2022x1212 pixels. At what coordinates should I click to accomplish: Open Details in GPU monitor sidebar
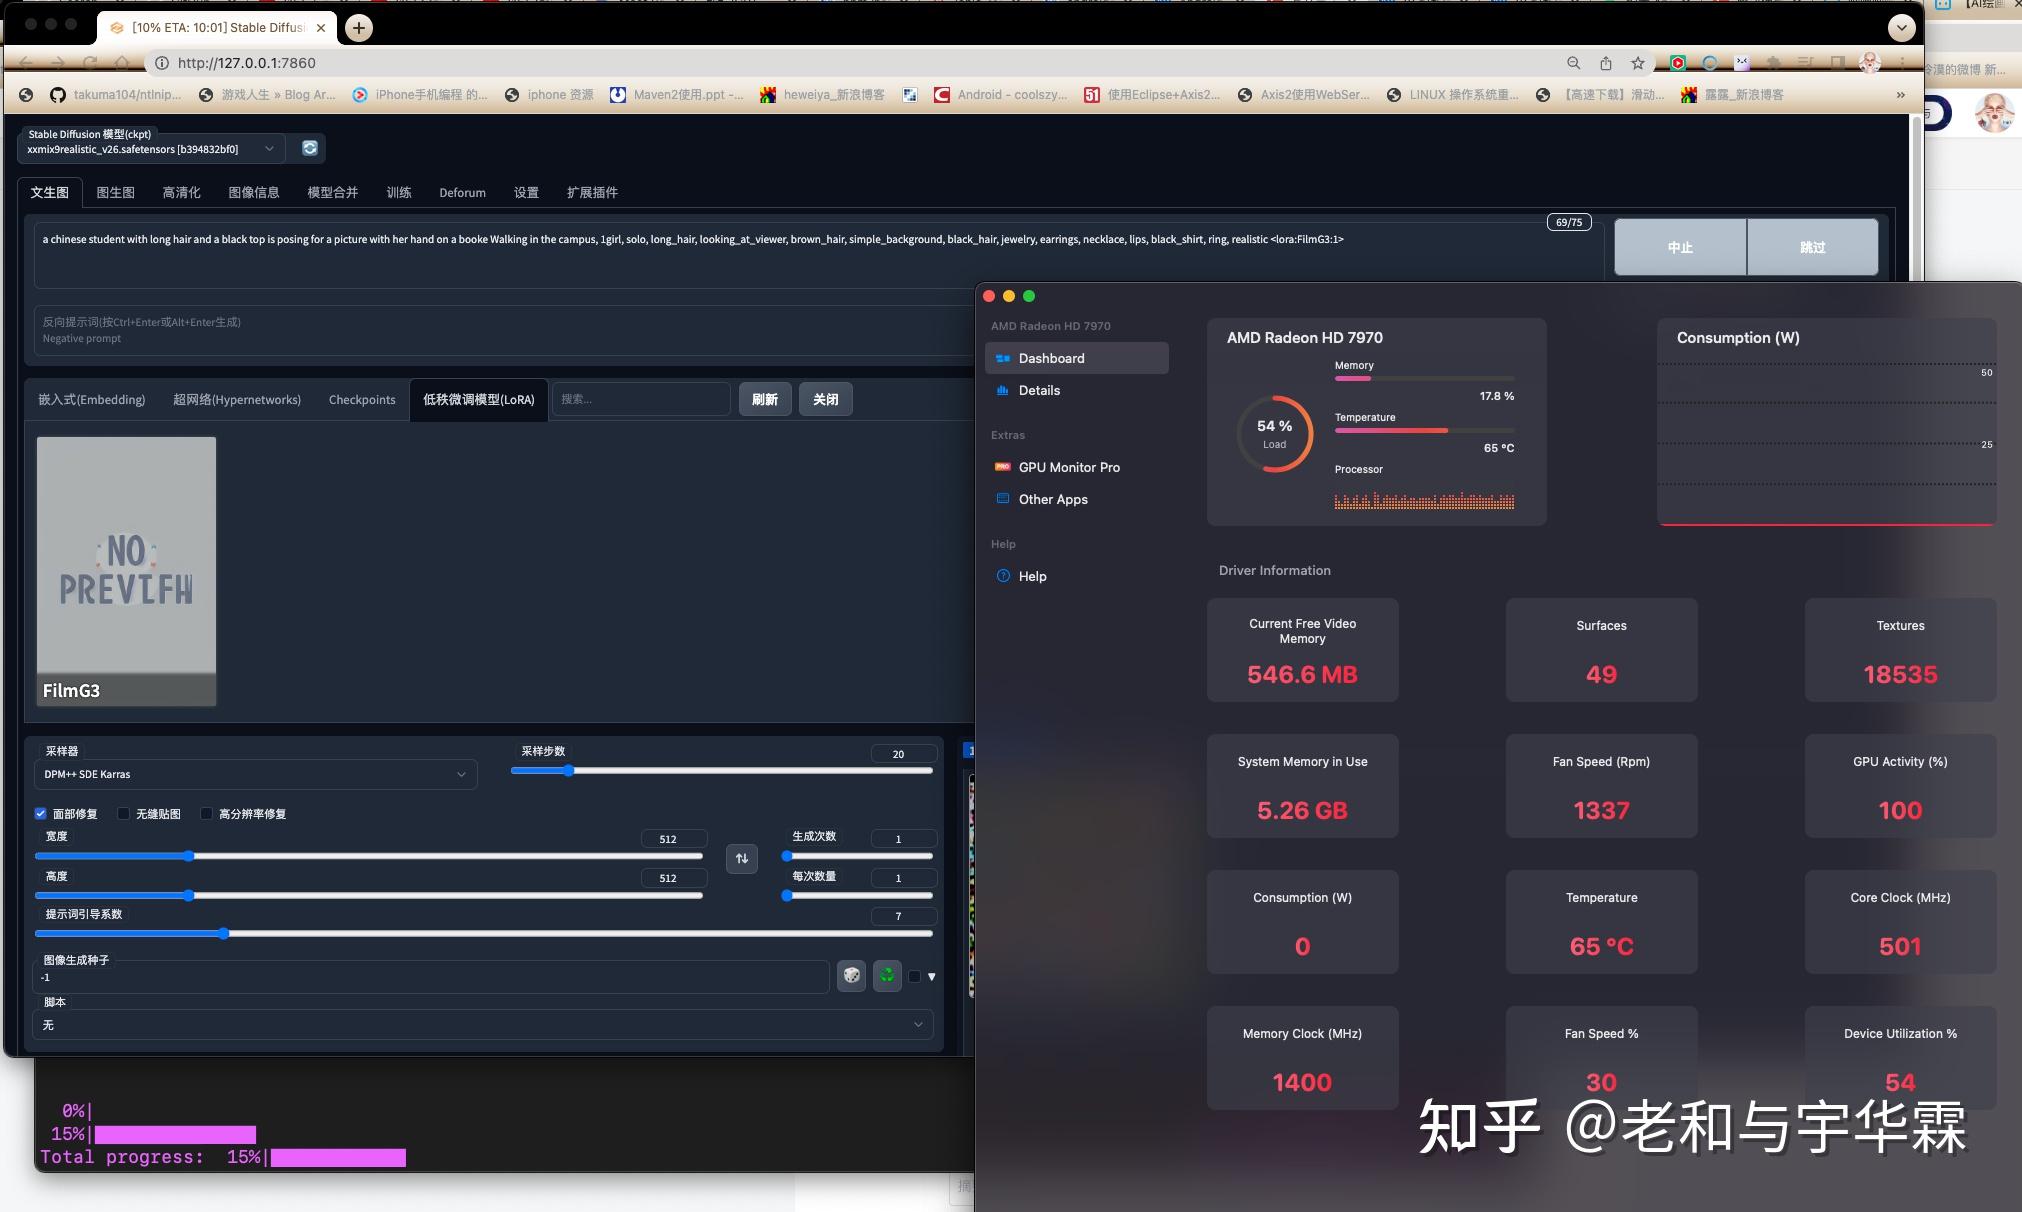1076,390
